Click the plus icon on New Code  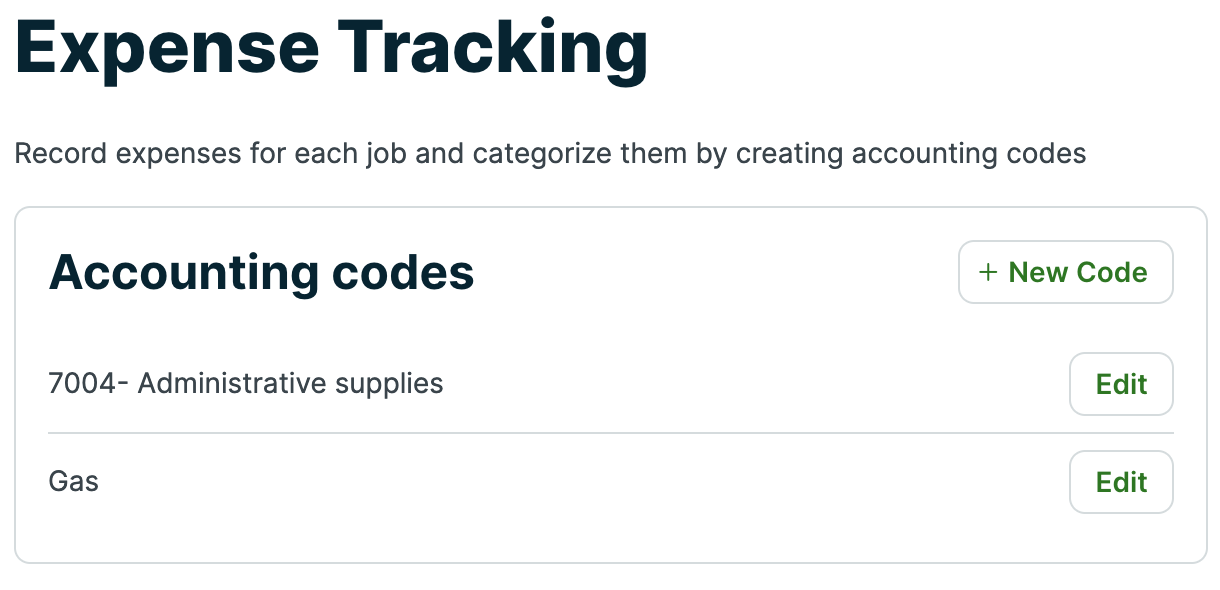coord(988,272)
